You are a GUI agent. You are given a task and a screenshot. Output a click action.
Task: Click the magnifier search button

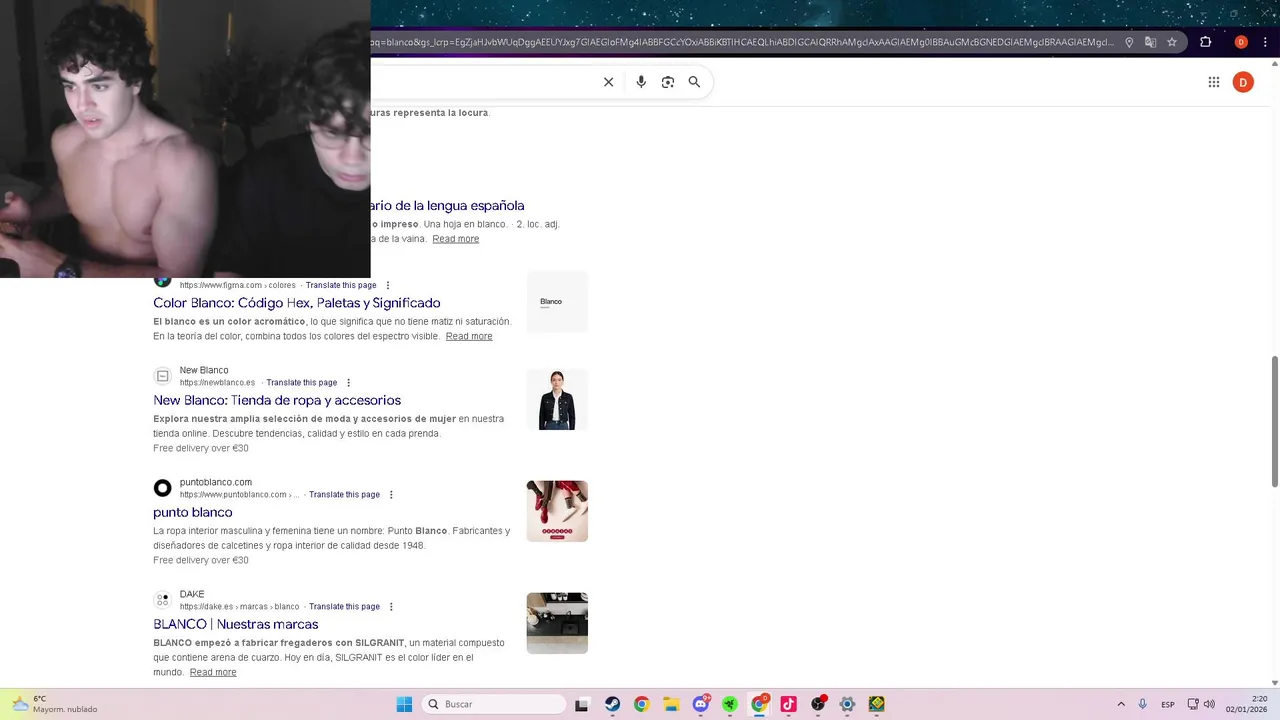tap(694, 82)
